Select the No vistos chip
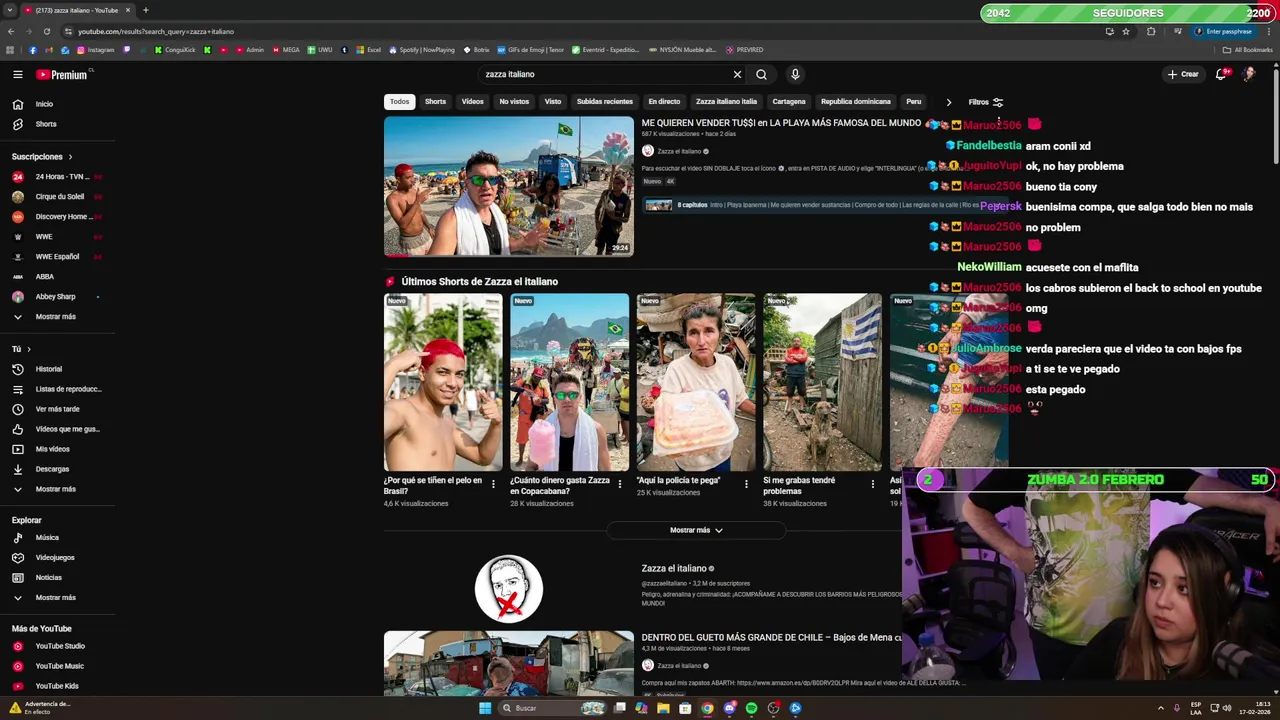Viewport: 1280px width, 720px height. click(514, 102)
